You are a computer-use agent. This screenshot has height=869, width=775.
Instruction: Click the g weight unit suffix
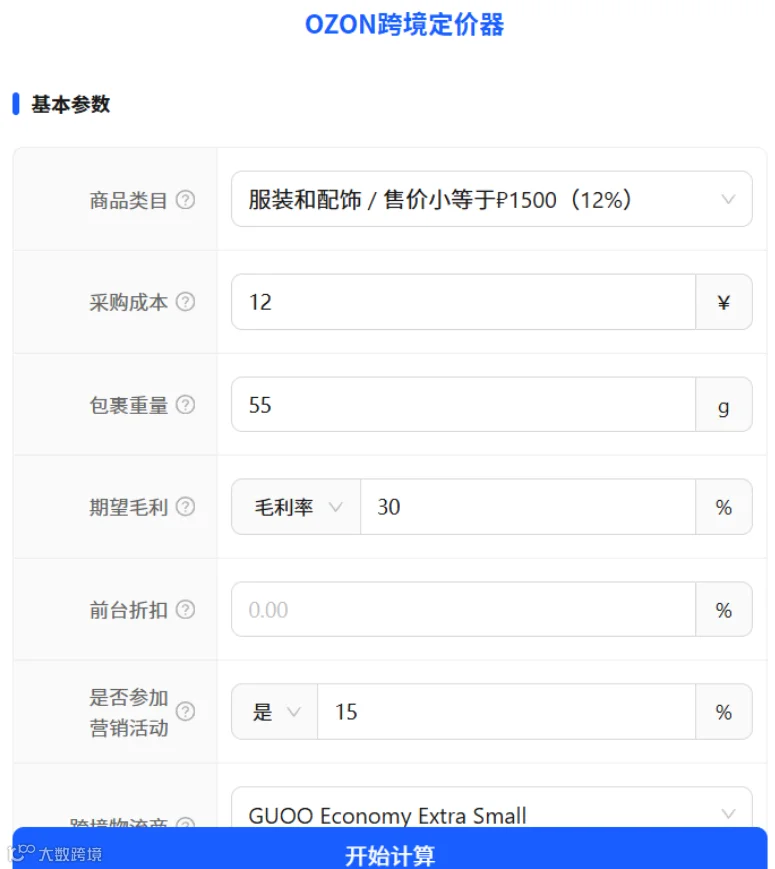(724, 405)
